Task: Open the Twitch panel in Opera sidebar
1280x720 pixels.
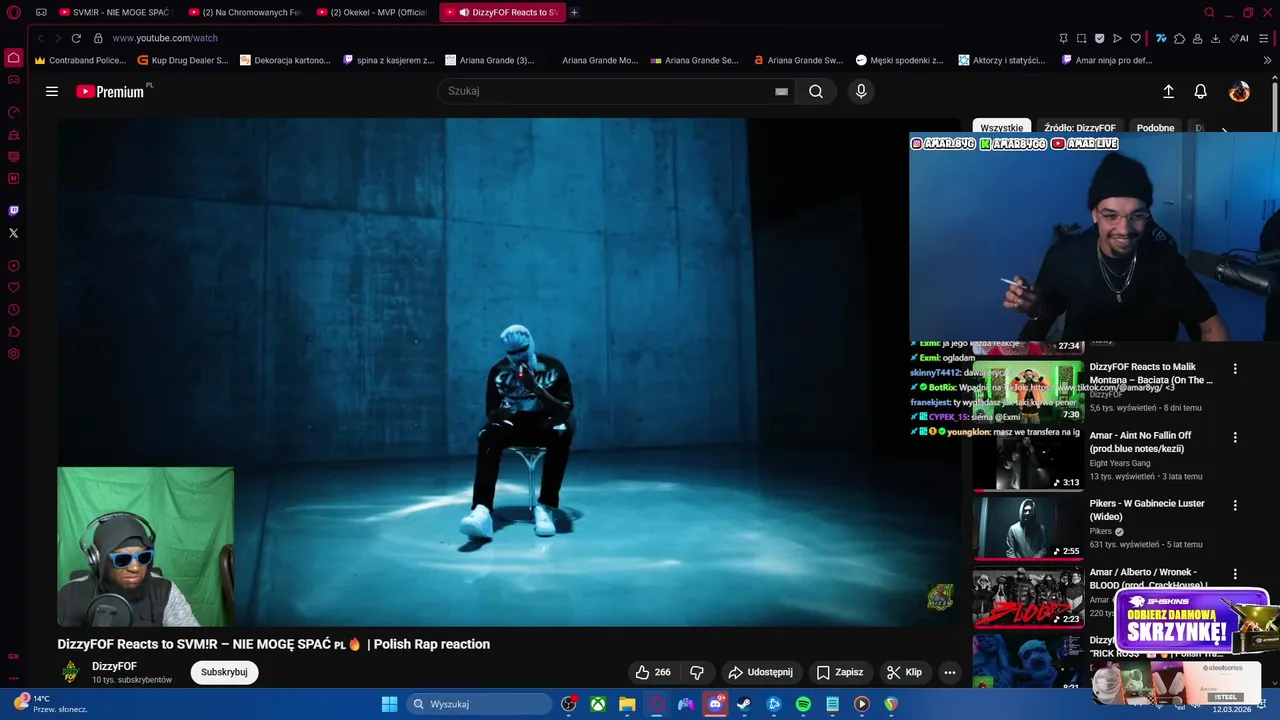Action: click(x=13, y=211)
